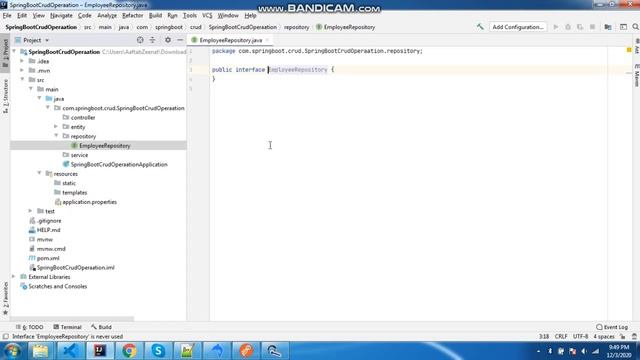Open the 1: Project side tool window
Image resolution: width=640 pixels, height=360 pixels.
[5, 54]
